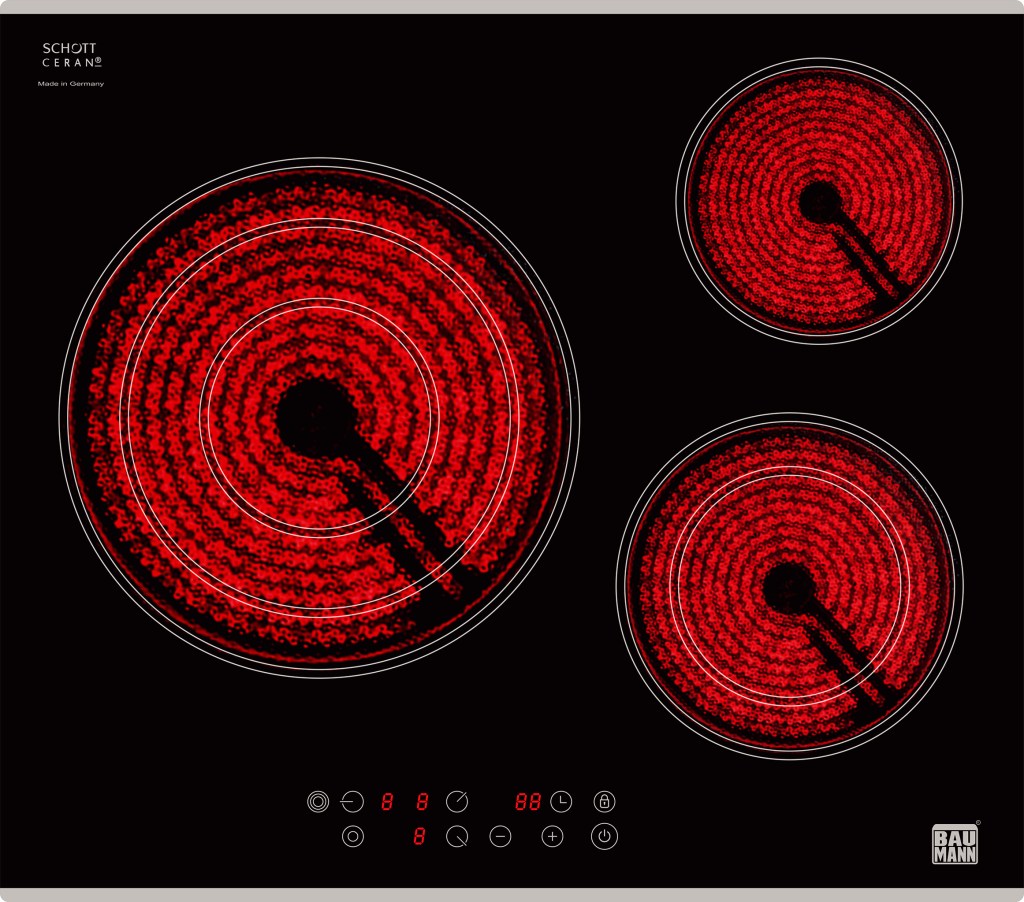Click the Made in Germany text

[x=71, y=84]
